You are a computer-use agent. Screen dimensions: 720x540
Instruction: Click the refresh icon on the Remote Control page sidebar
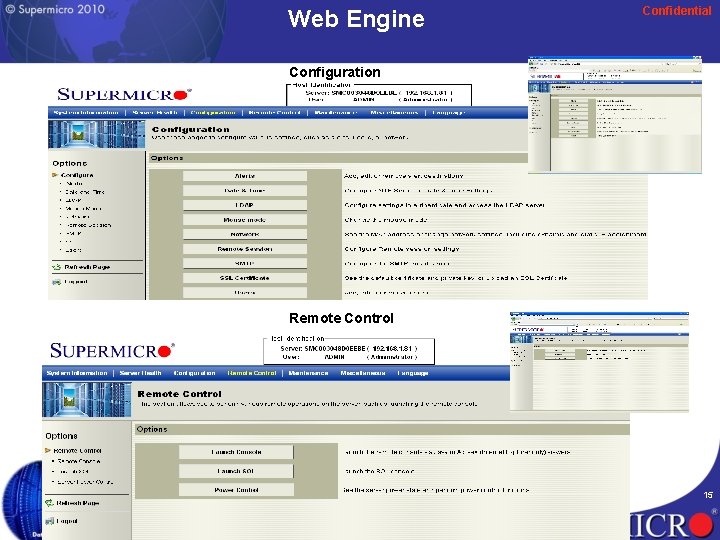(49, 503)
